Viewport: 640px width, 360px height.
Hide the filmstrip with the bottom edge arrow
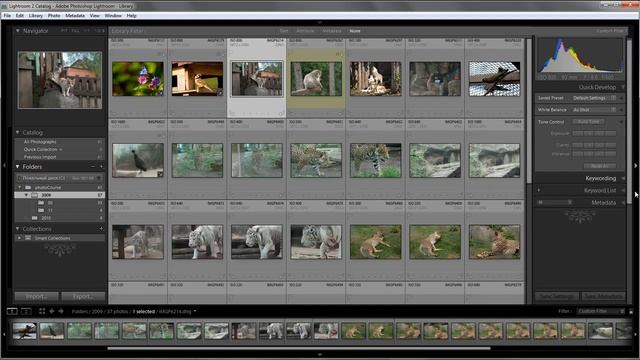click(320, 355)
